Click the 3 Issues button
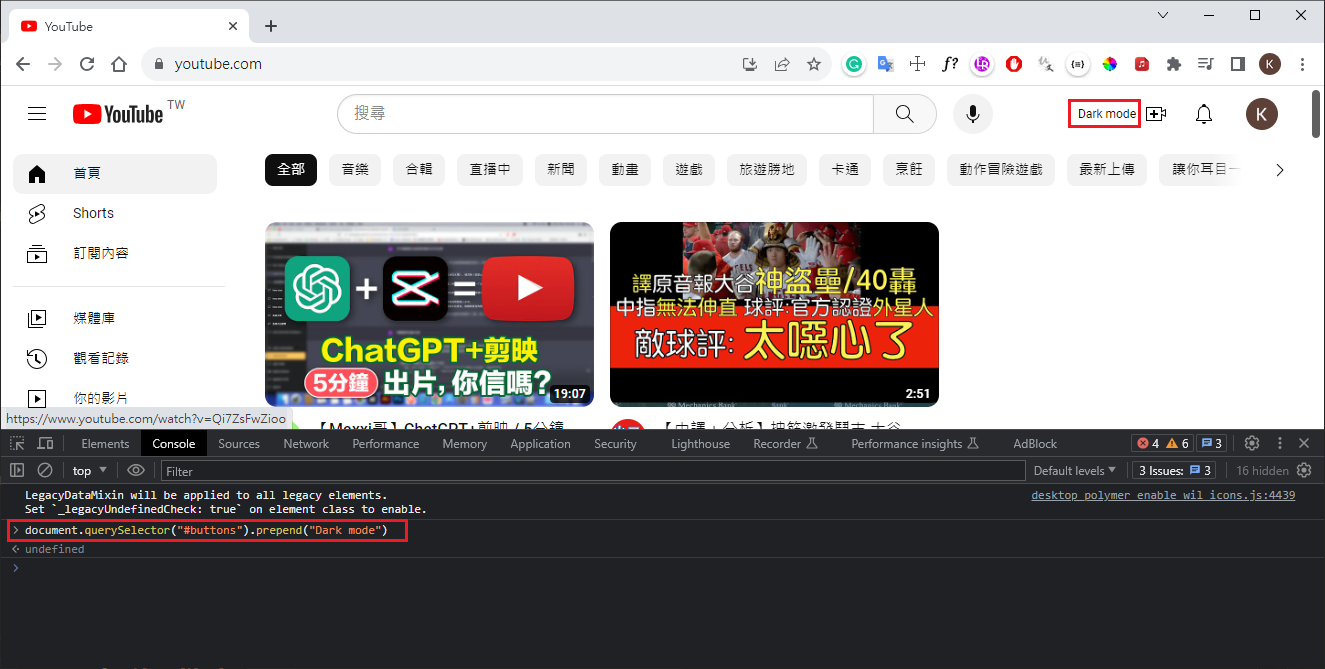Image resolution: width=1325 pixels, height=669 pixels. coord(1175,470)
